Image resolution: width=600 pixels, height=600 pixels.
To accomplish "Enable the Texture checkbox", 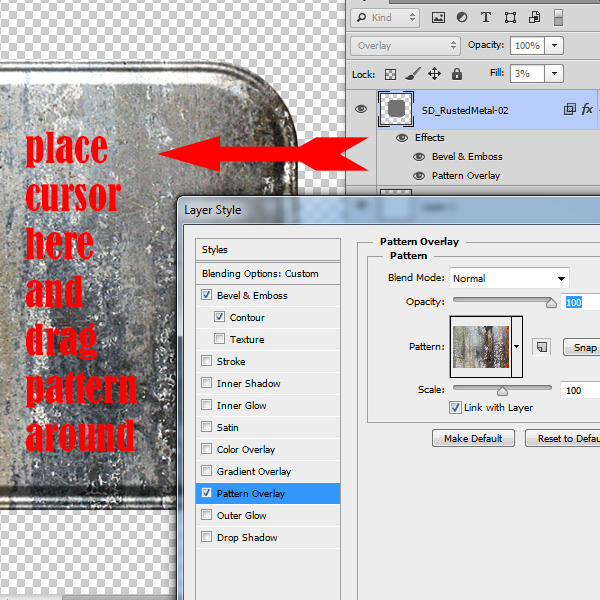I will [x=219, y=339].
